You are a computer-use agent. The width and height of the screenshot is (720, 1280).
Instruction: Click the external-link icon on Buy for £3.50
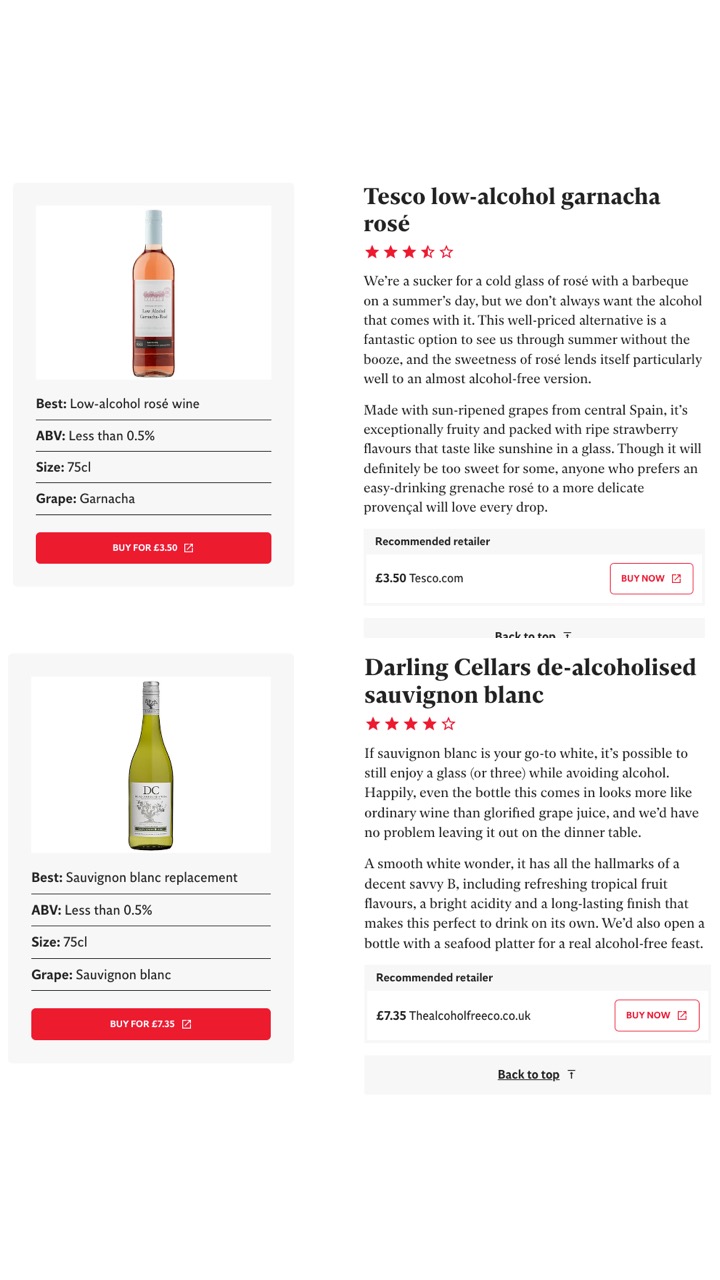189,548
